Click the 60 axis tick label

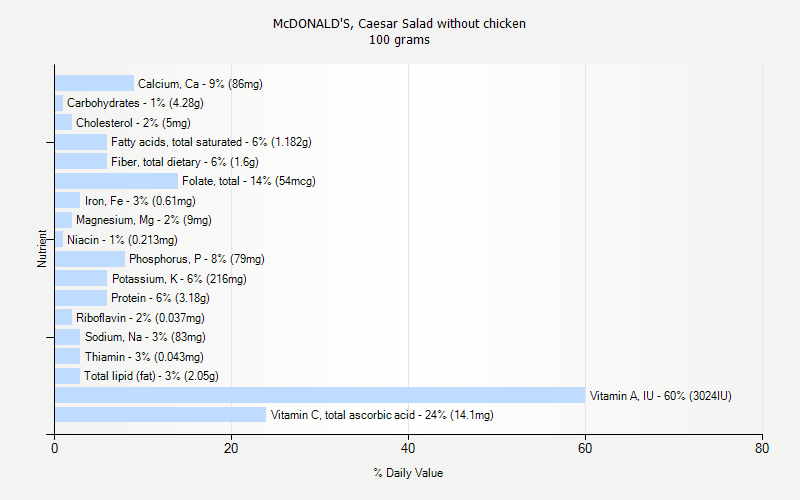pos(585,449)
